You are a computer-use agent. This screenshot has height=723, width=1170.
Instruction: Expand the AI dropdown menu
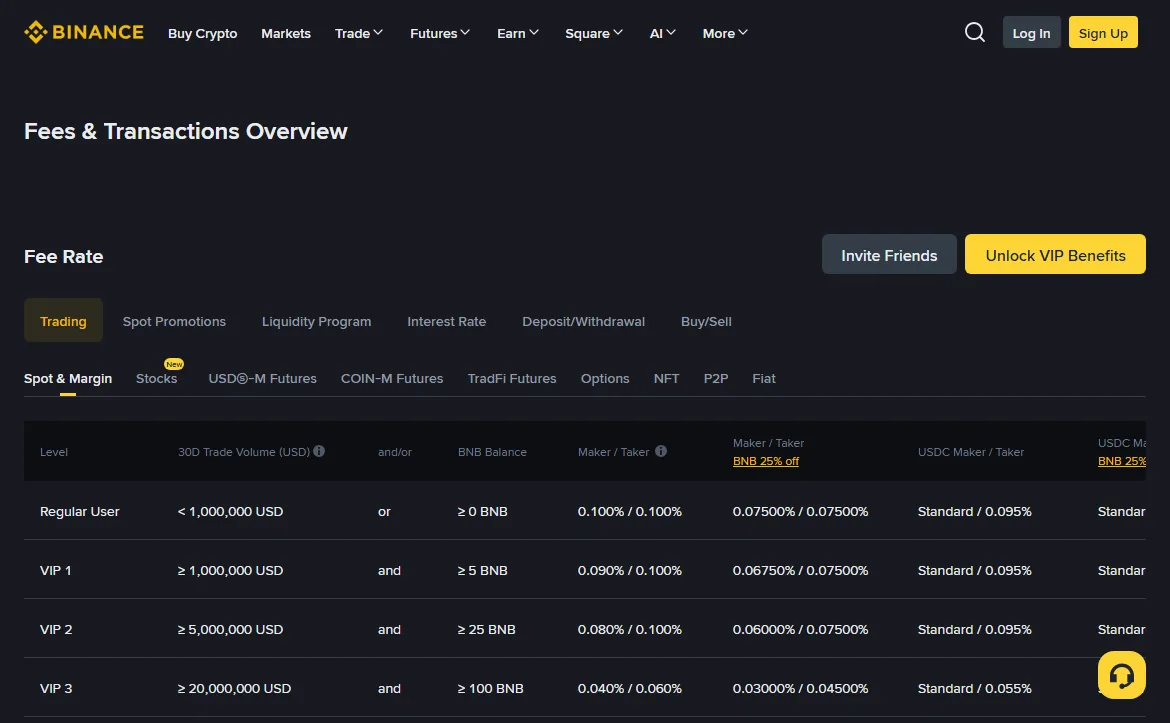663,33
